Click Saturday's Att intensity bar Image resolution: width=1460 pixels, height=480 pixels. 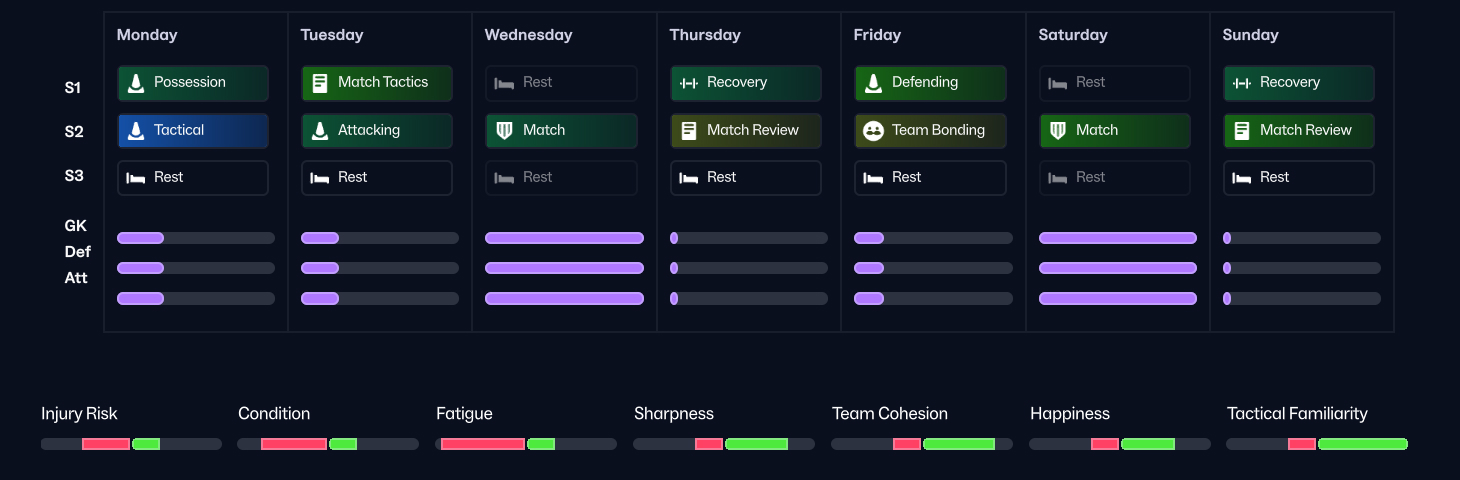(x=1117, y=298)
